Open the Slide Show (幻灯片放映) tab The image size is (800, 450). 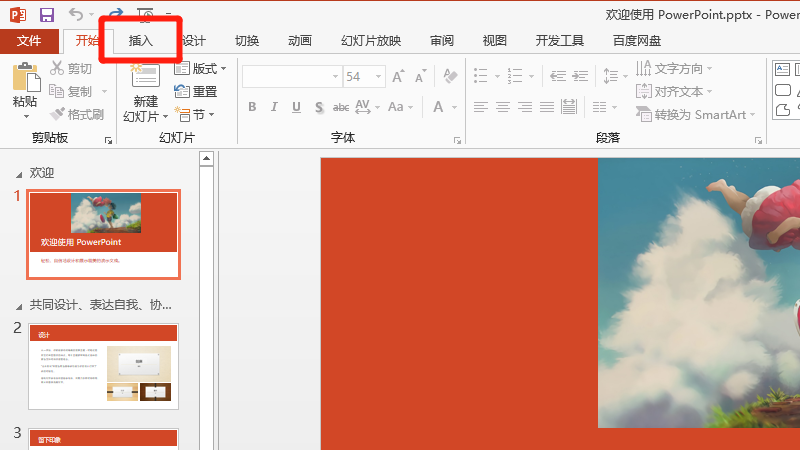click(371, 41)
